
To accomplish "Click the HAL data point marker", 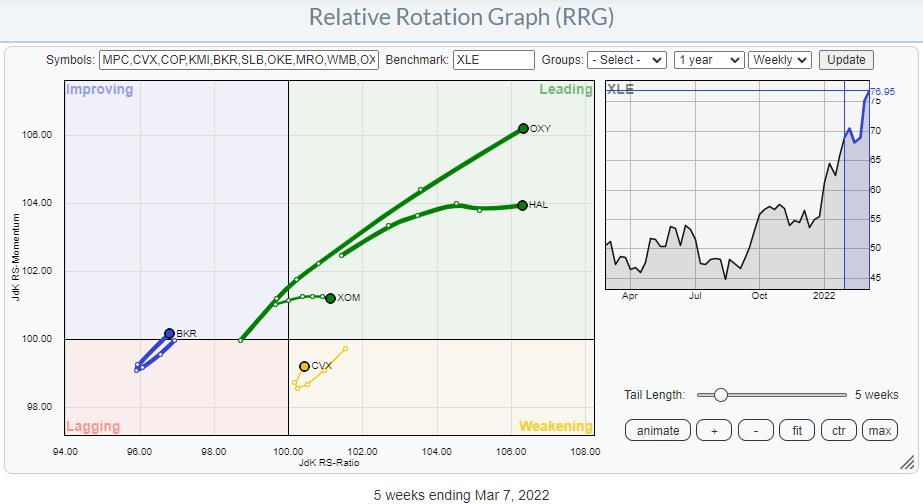I will [x=523, y=205].
